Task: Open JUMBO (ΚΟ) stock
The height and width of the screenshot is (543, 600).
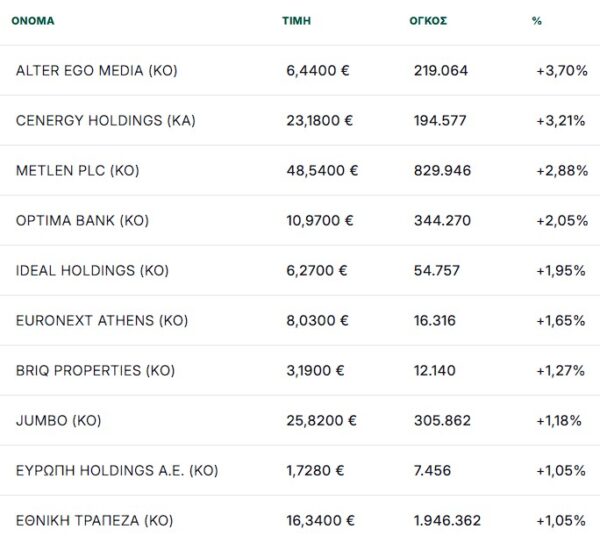Action: pos(59,421)
